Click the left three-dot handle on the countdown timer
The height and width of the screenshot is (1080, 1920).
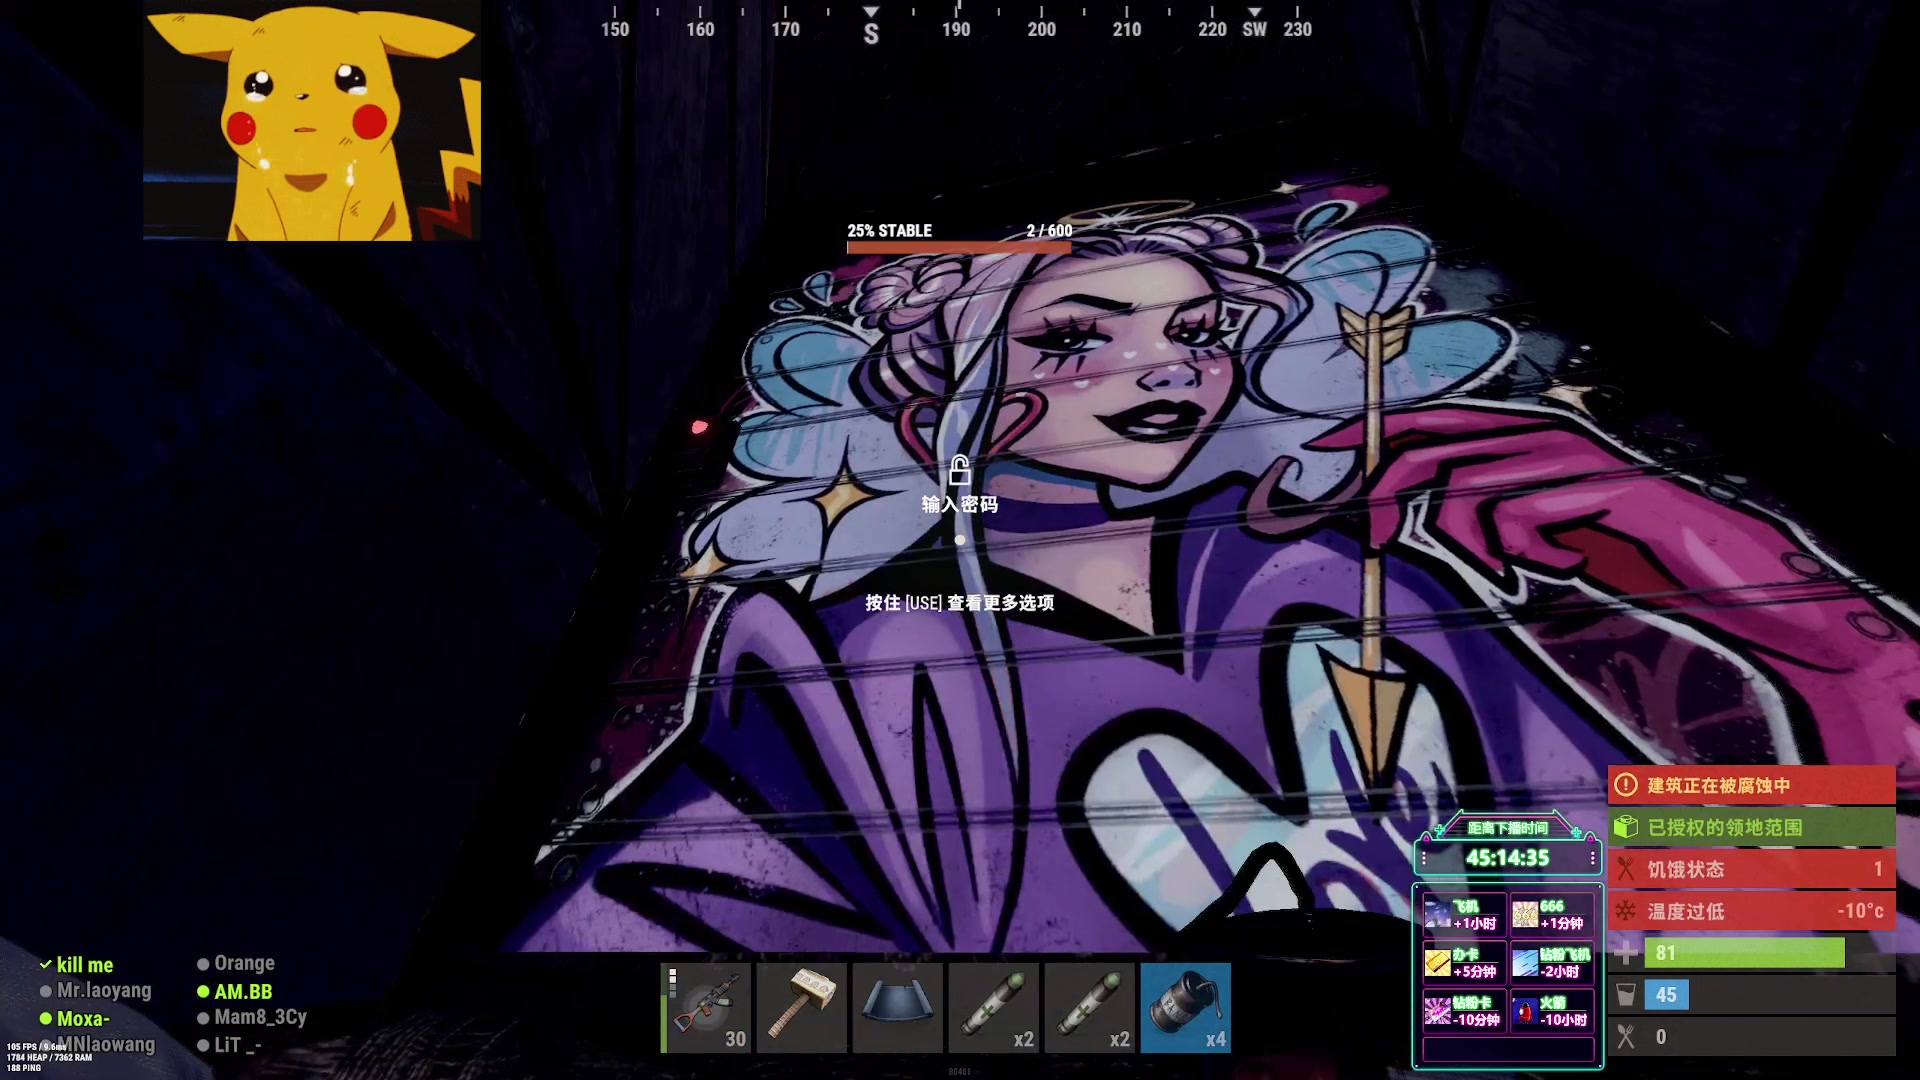point(1424,858)
